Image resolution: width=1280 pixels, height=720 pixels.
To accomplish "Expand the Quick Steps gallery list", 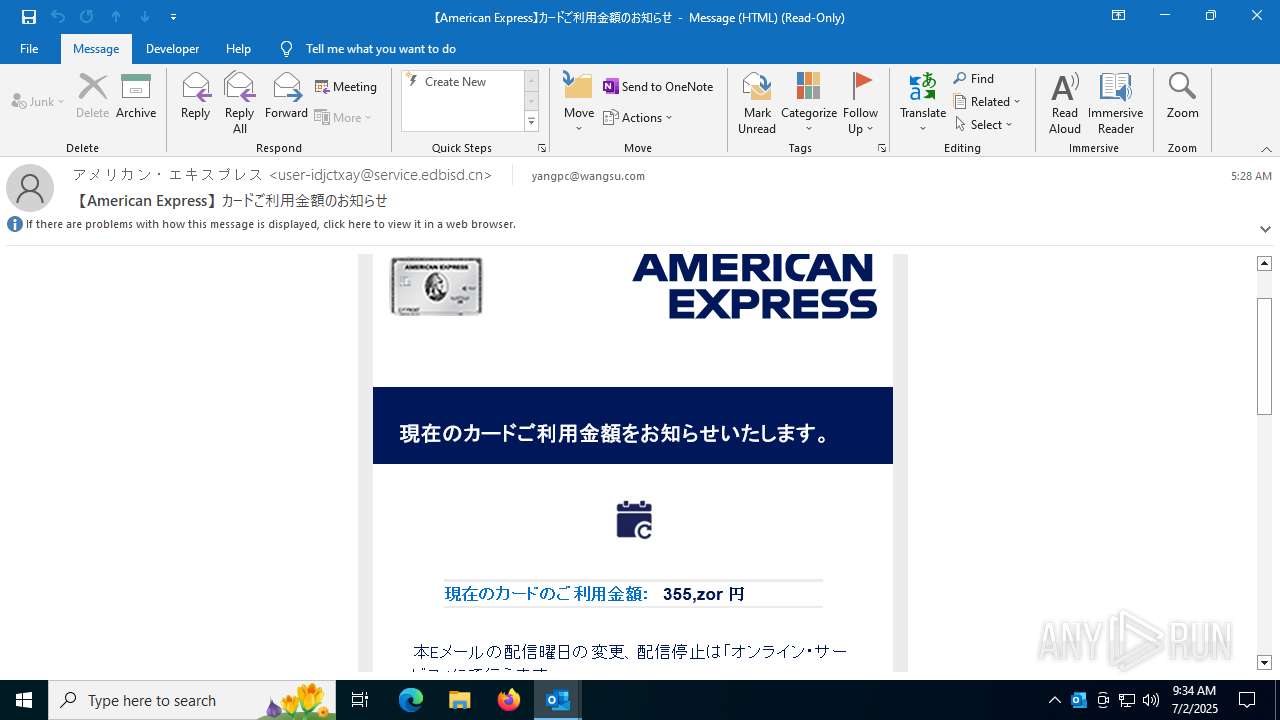I will pyautogui.click(x=531, y=122).
